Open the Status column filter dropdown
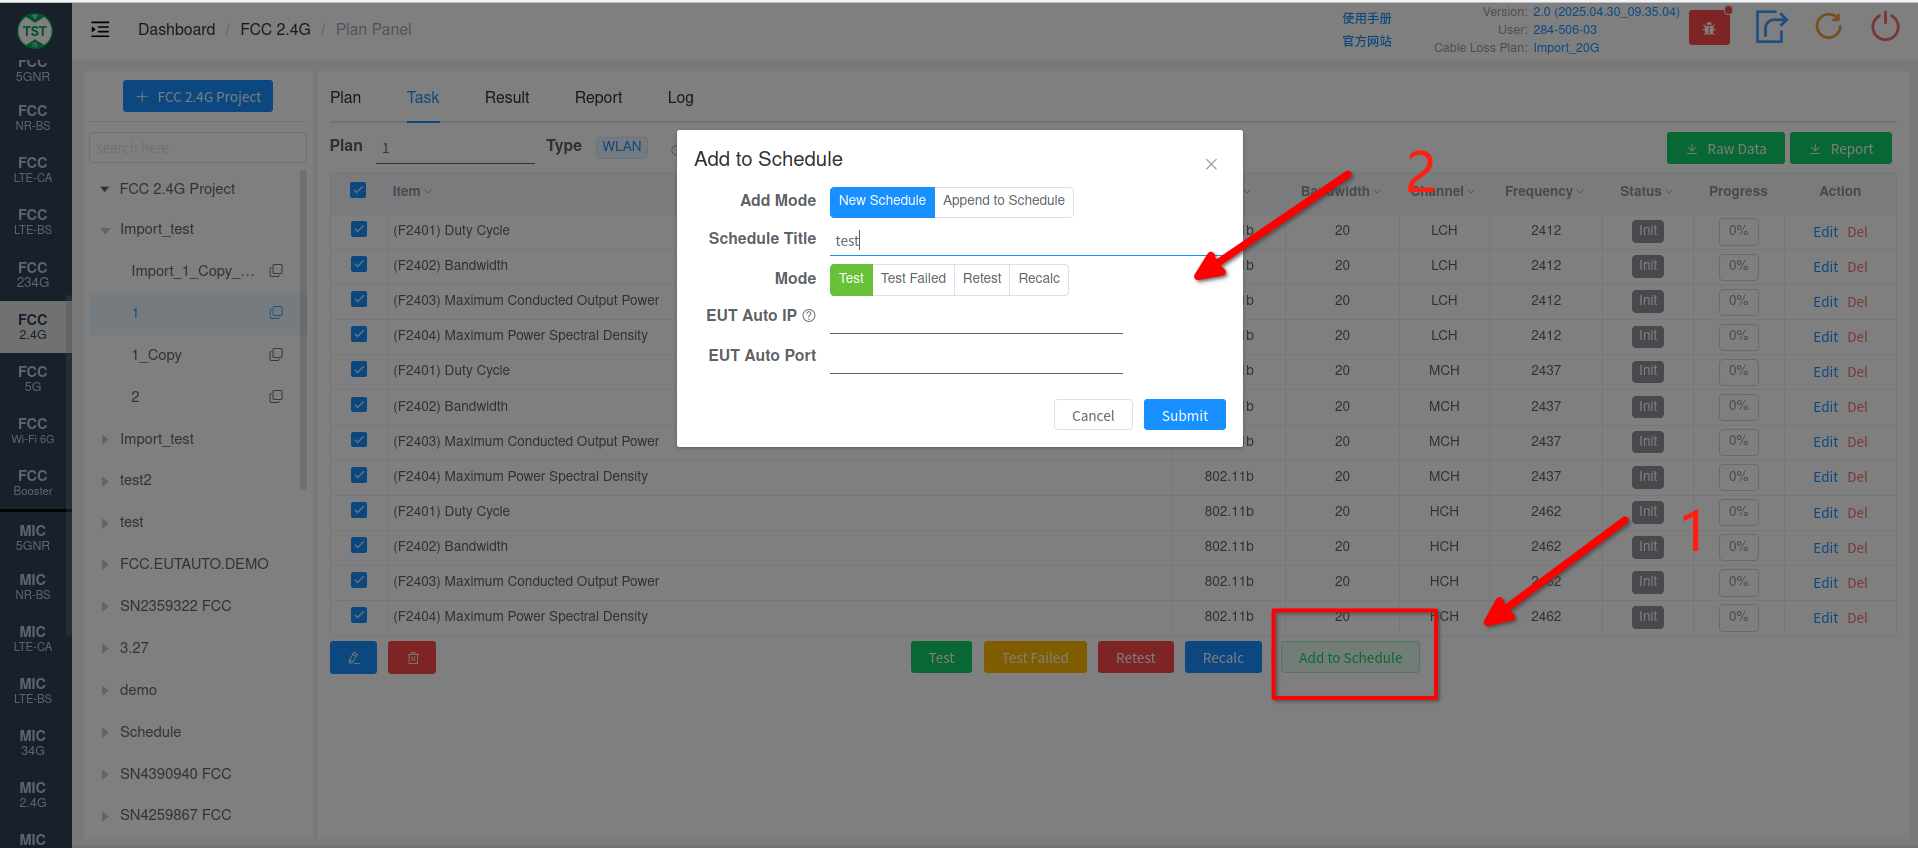The image size is (1918, 848). point(1669,192)
